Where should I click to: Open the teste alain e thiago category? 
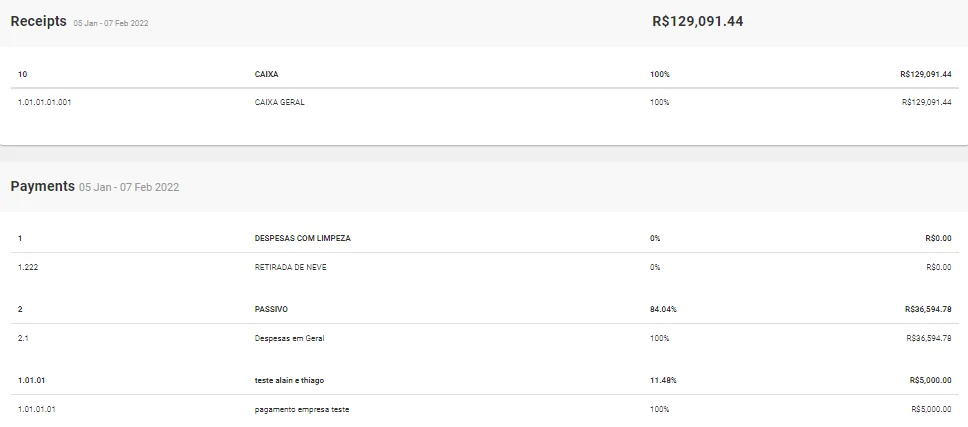(289, 380)
